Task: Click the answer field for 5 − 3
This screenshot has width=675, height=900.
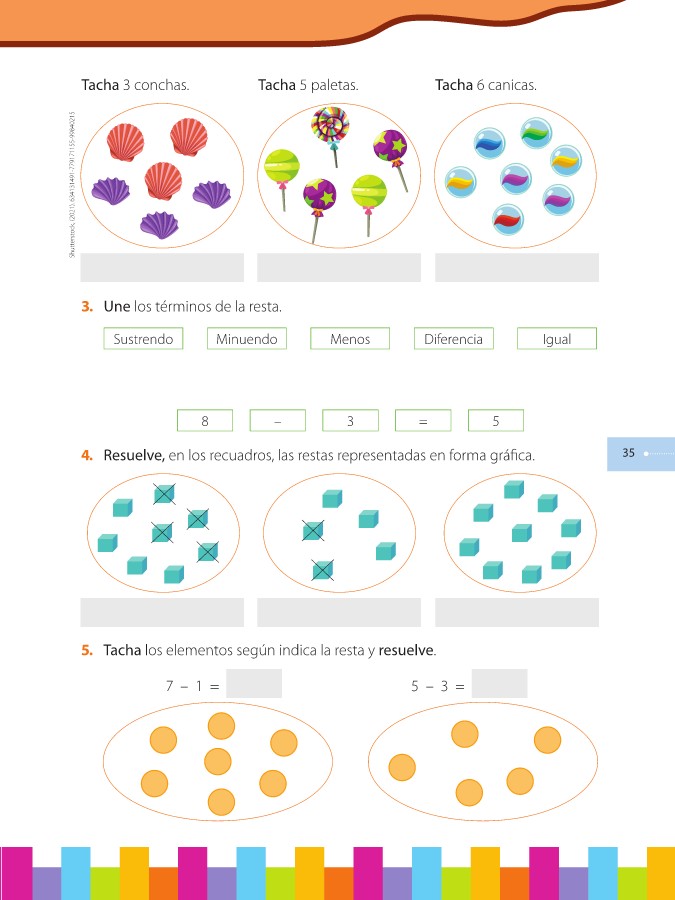Action: pyautogui.click(x=499, y=684)
